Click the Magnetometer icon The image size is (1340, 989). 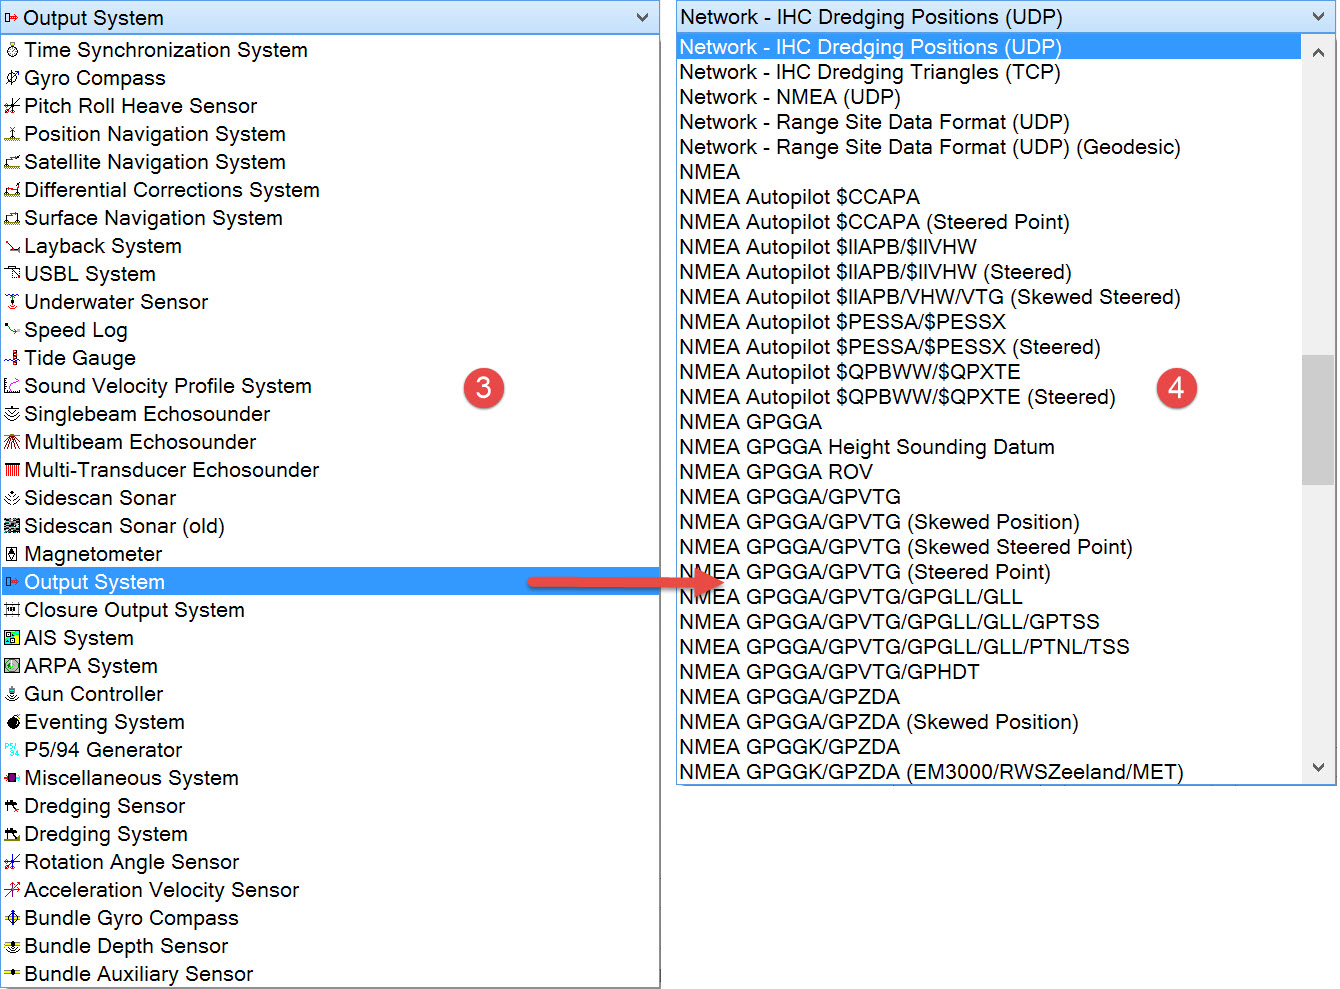tap(12, 554)
